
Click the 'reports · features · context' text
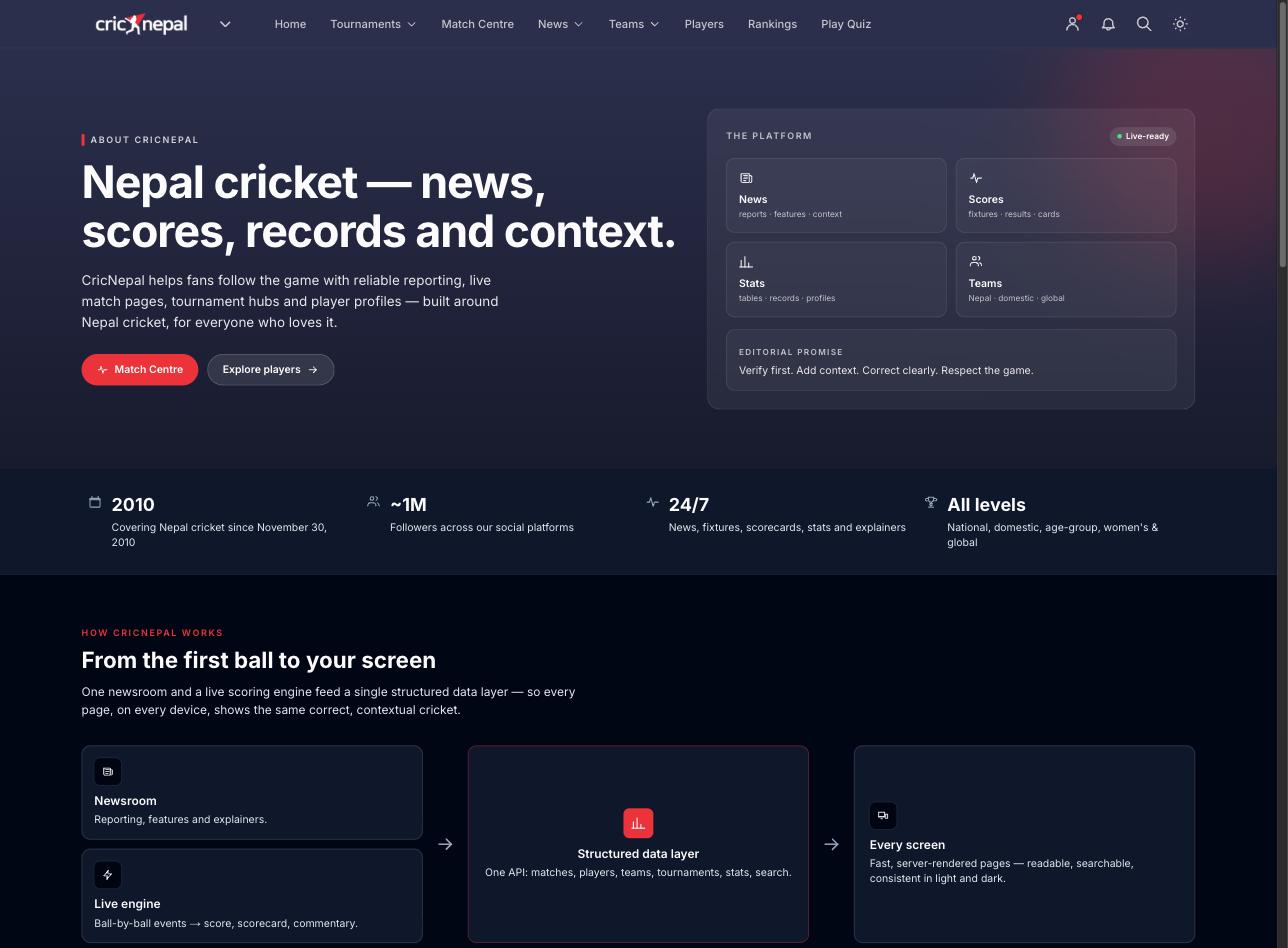(x=790, y=214)
